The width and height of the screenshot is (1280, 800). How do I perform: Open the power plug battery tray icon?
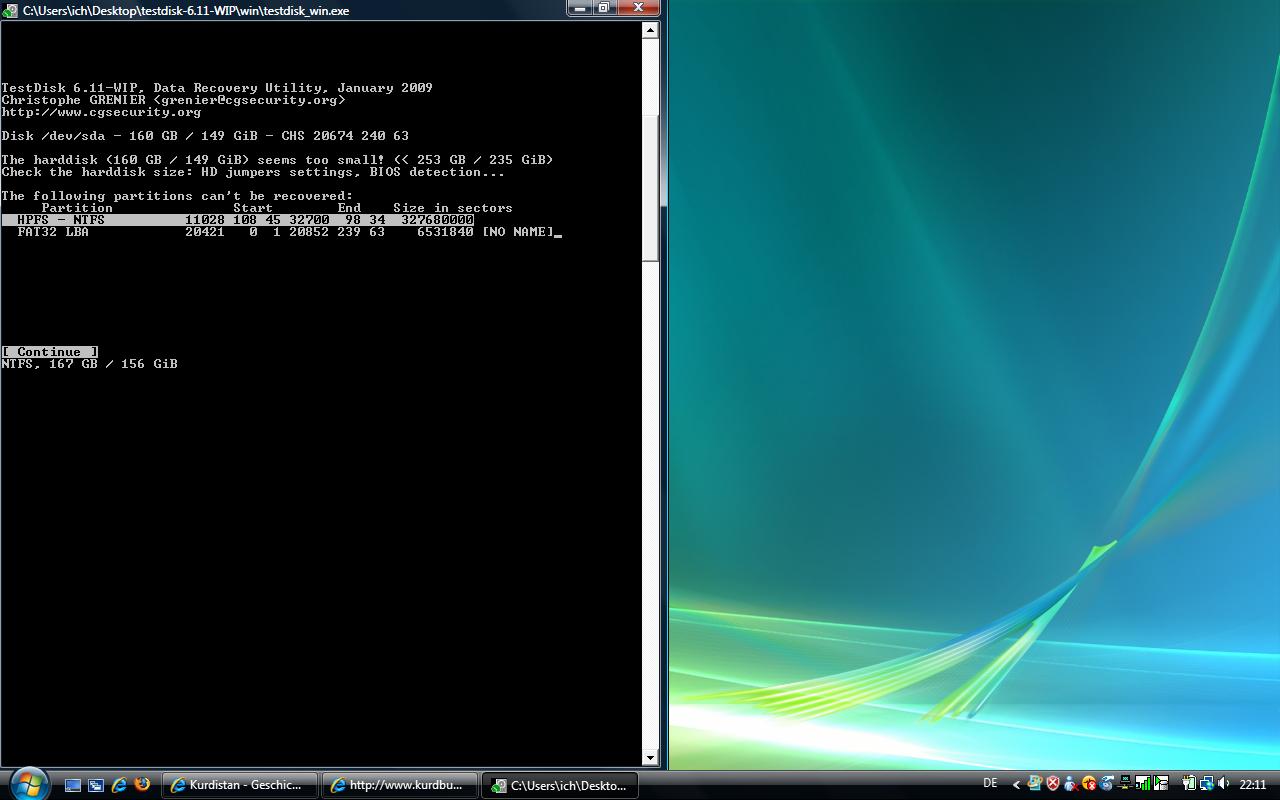point(1189,783)
